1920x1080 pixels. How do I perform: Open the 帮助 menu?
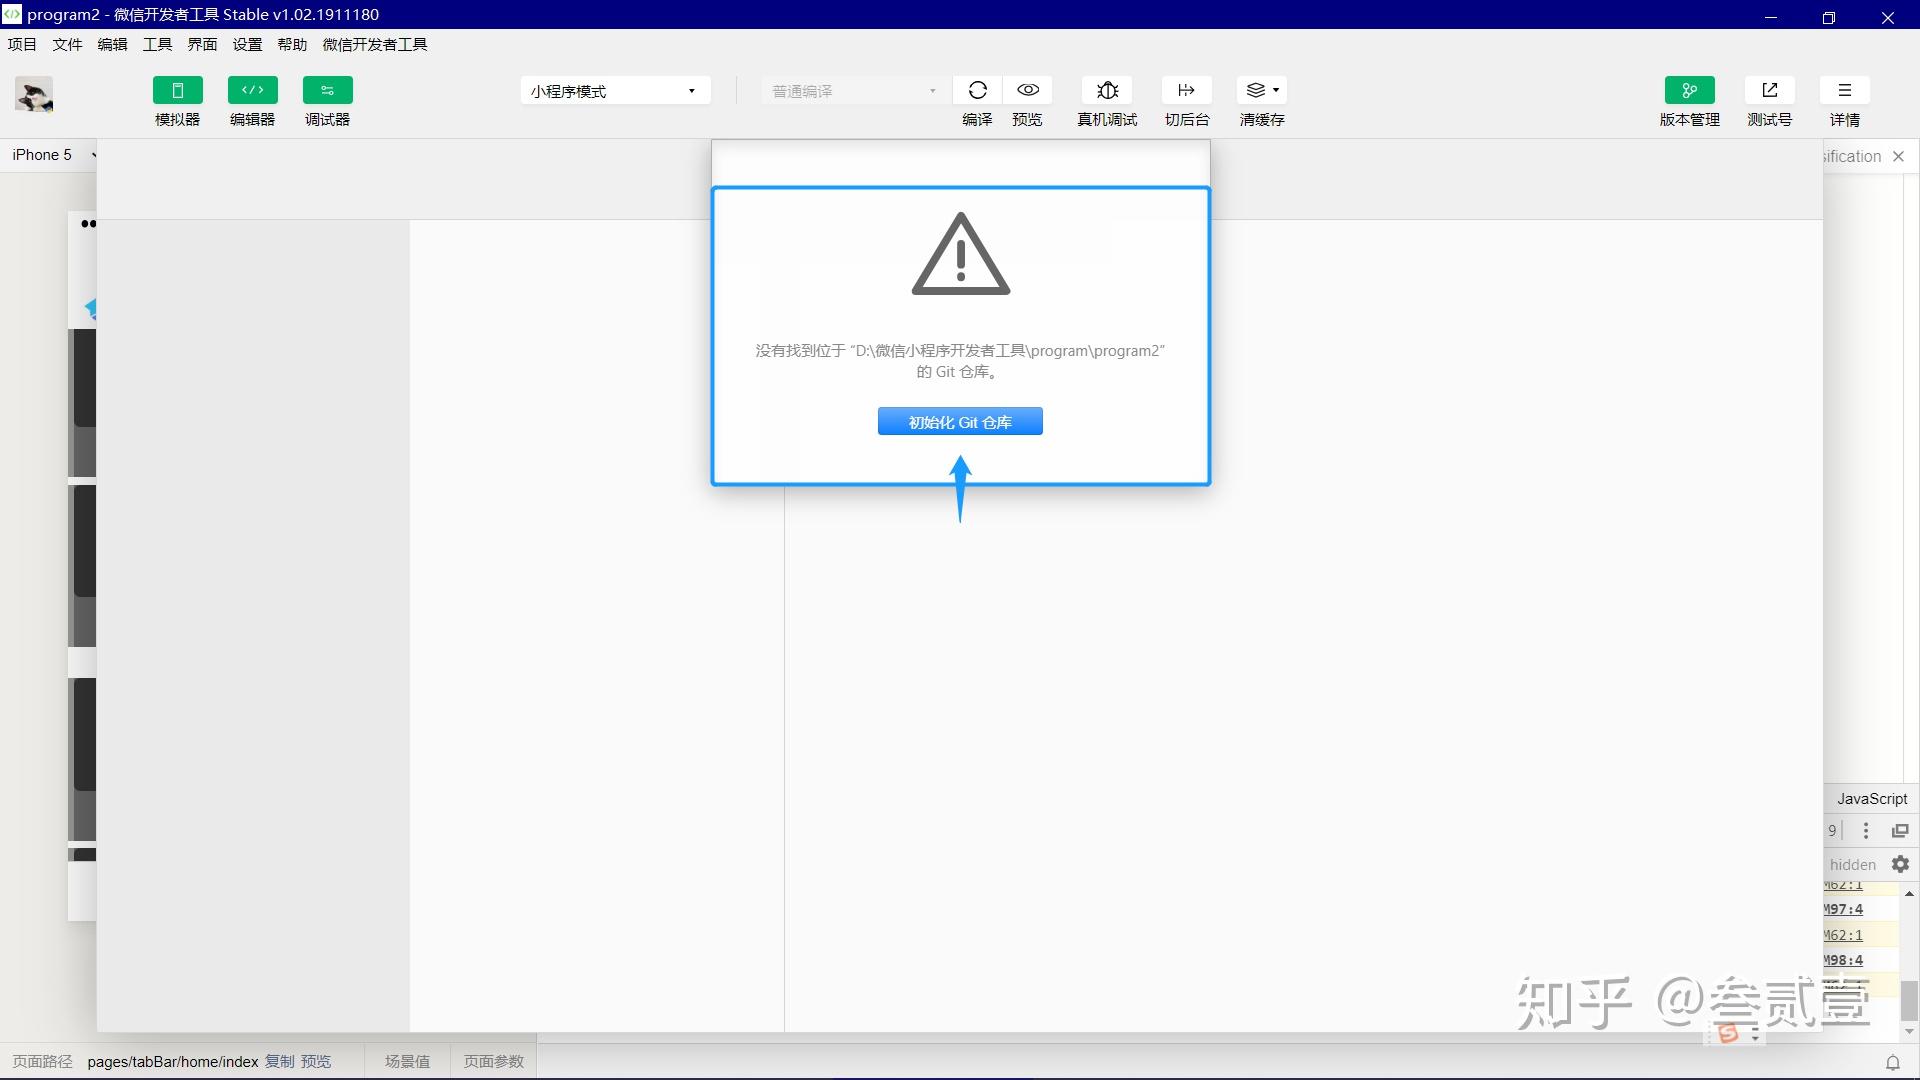pos(292,44)
